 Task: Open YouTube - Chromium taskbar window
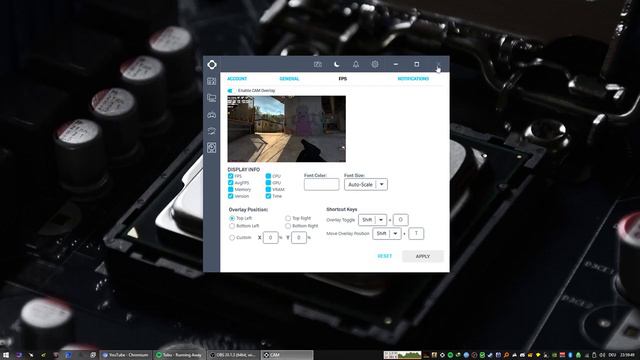126,355
